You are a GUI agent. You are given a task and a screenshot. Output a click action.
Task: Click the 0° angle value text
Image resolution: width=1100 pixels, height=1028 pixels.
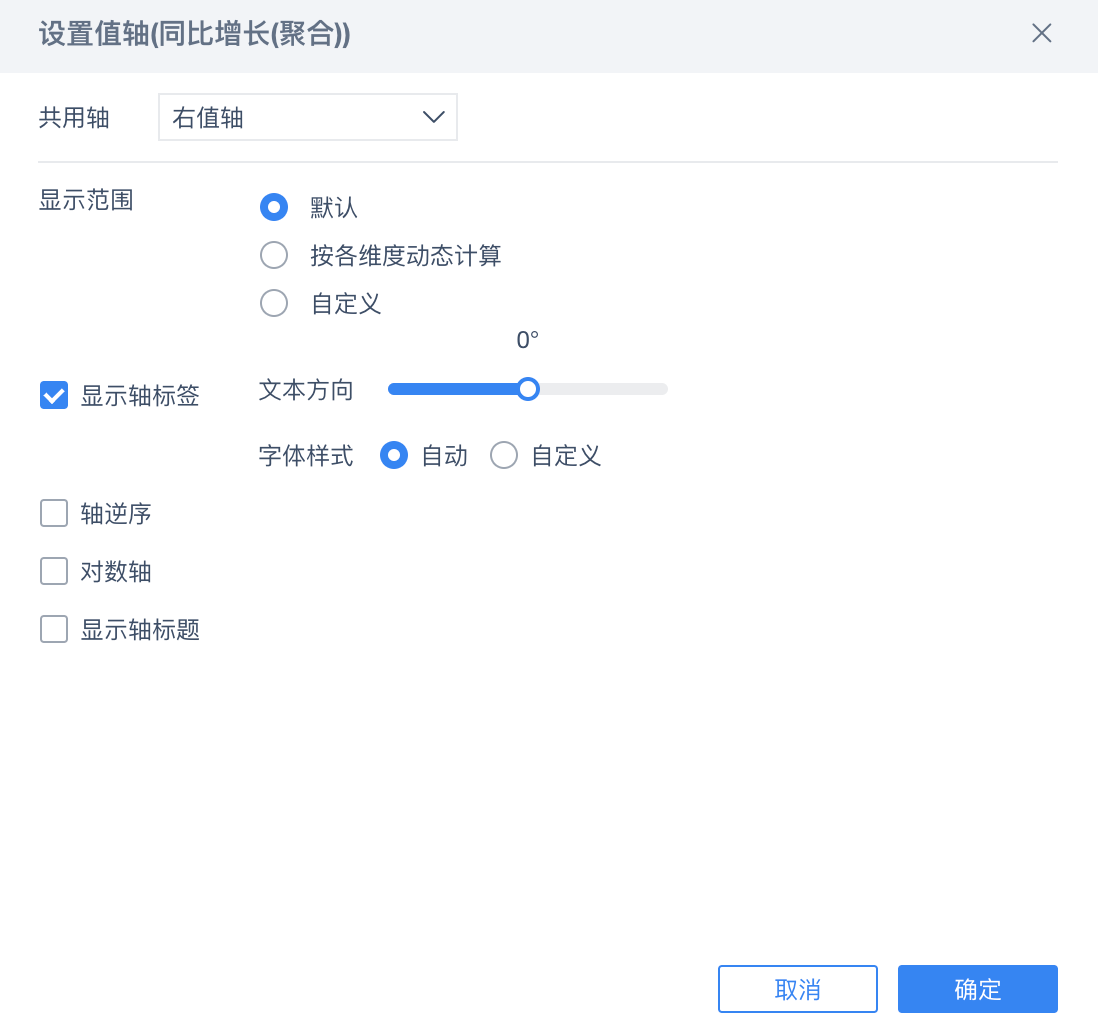(528, 340)
